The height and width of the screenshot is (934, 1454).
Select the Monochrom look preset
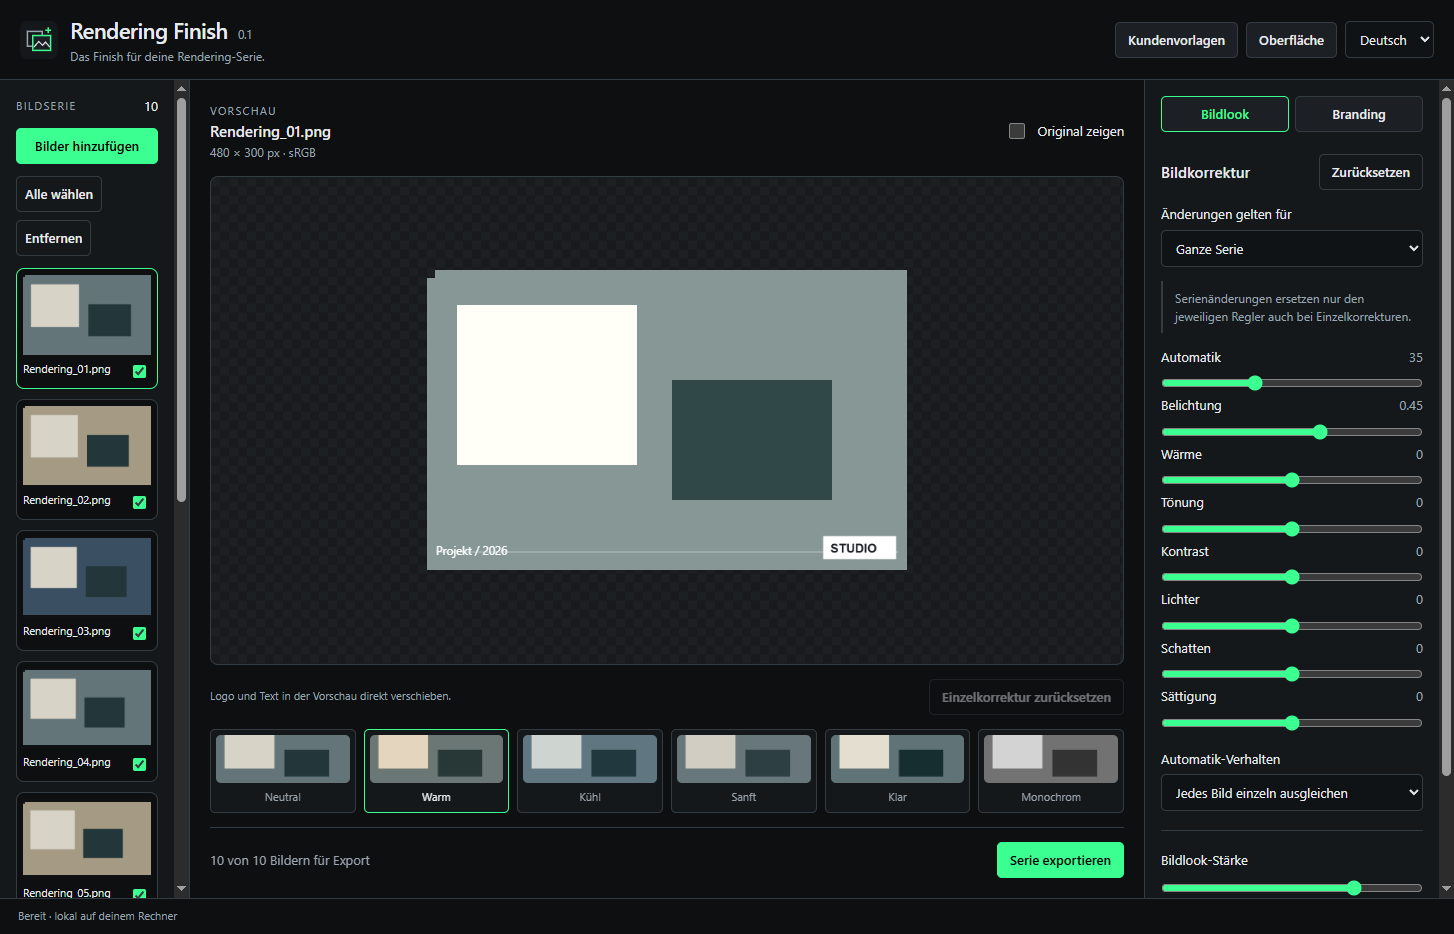pyautogui.click(x=1051, y=771)
